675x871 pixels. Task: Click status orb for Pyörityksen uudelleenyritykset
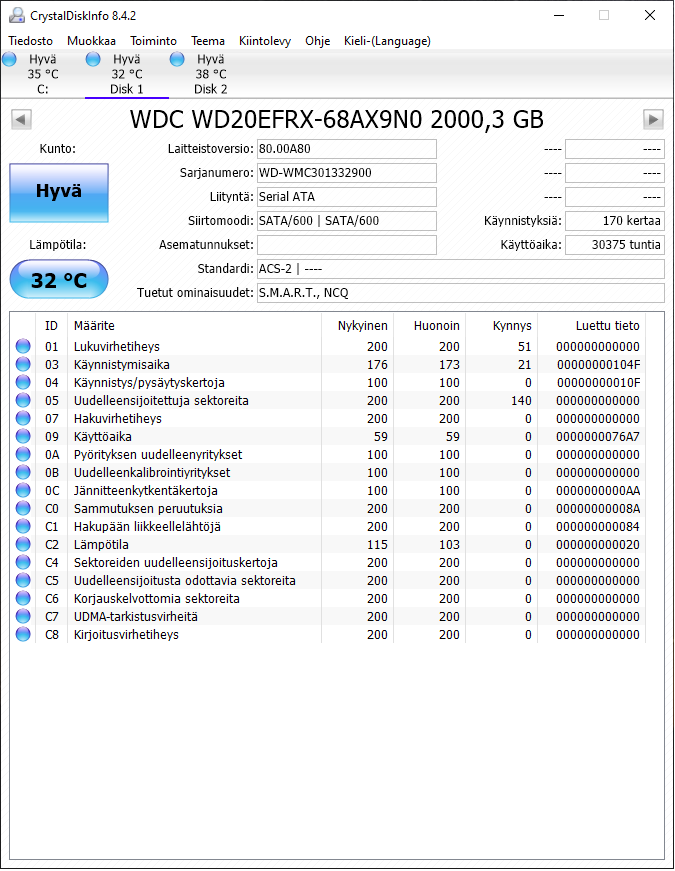23,454
